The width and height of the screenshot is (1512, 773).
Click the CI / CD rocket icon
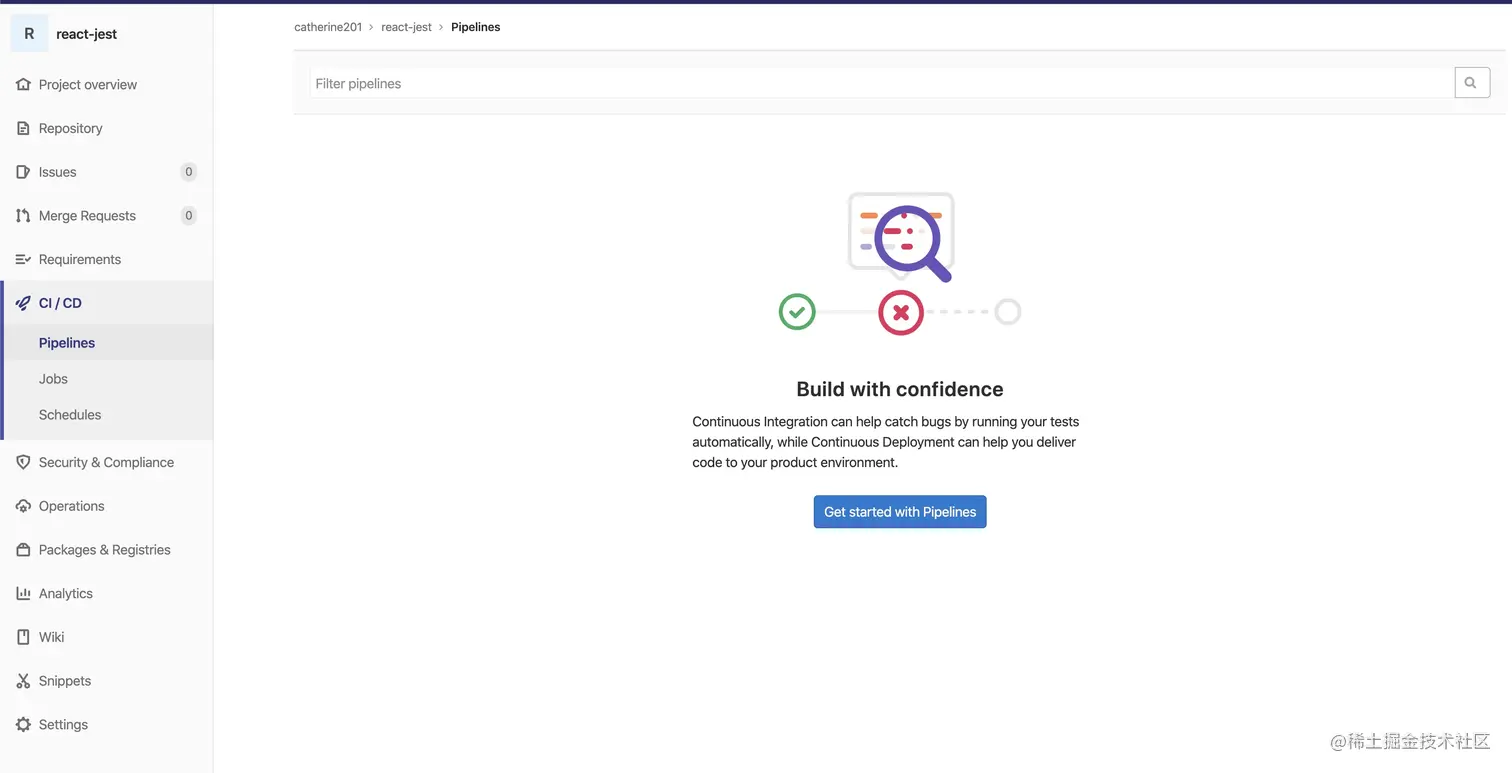23,303
